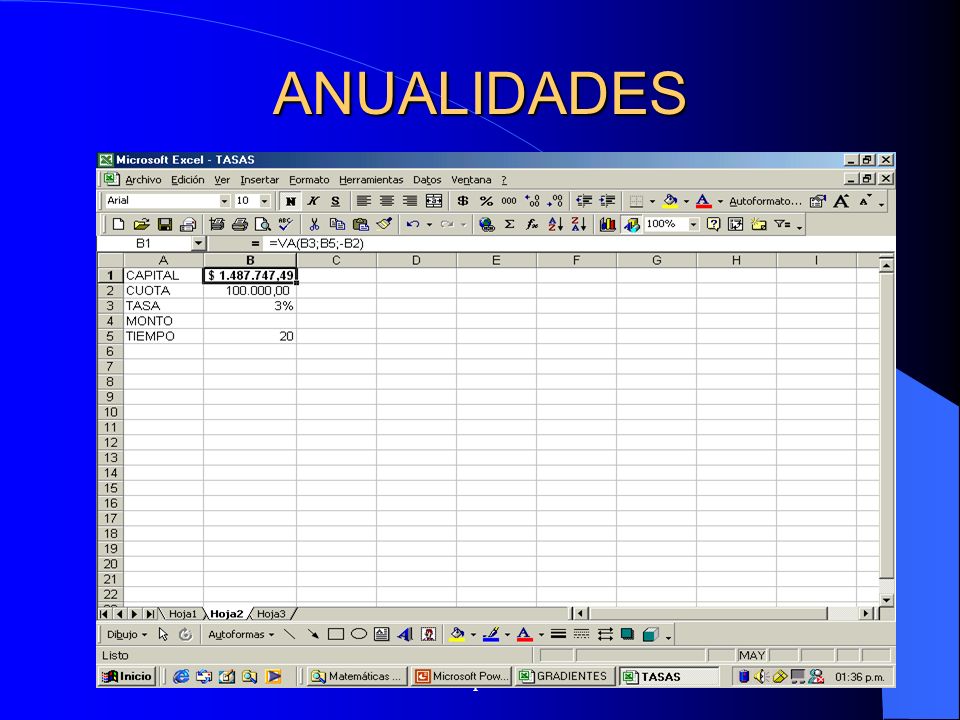
Task: Create a new workbook
Action: [x=118, y=224]
